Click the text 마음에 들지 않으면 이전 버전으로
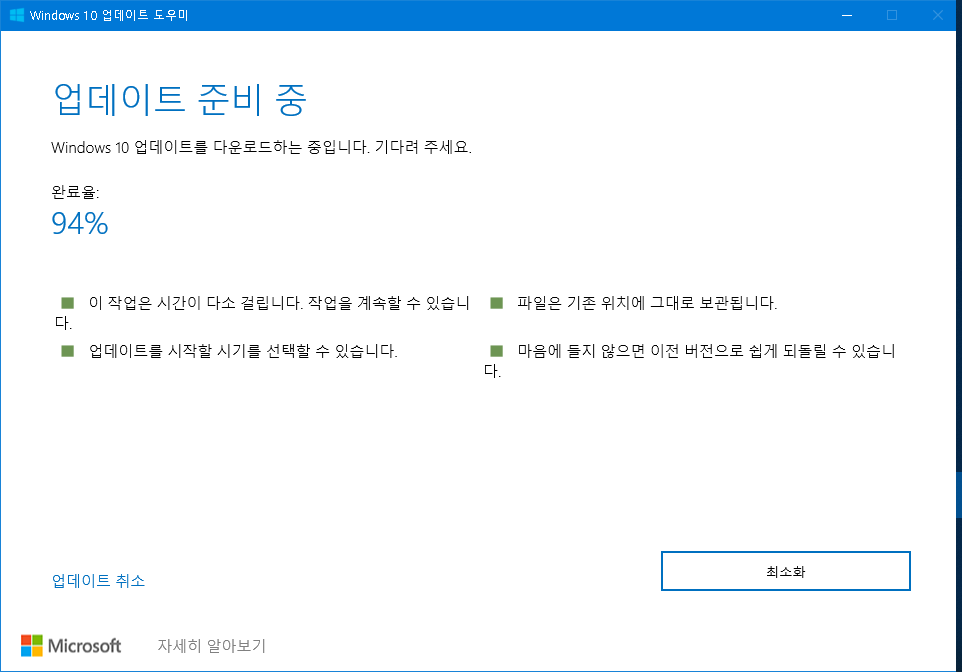 (x=631, y=351)
